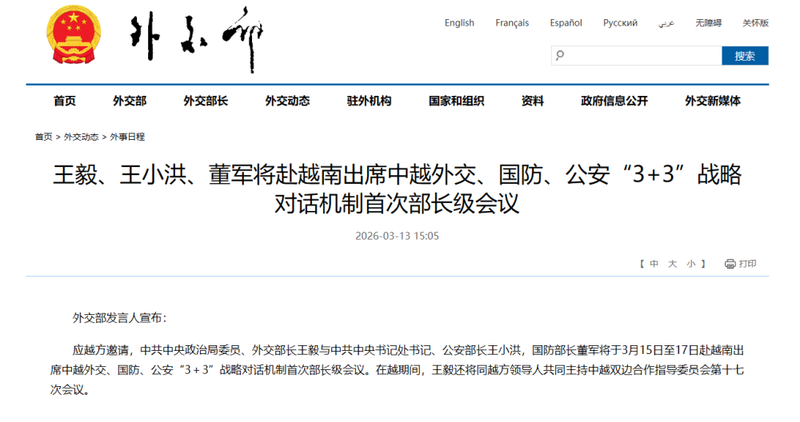The image size is (800, 422).
Task: Expand the 政府信息公开 menu
Action: click(x=614, y=101)
